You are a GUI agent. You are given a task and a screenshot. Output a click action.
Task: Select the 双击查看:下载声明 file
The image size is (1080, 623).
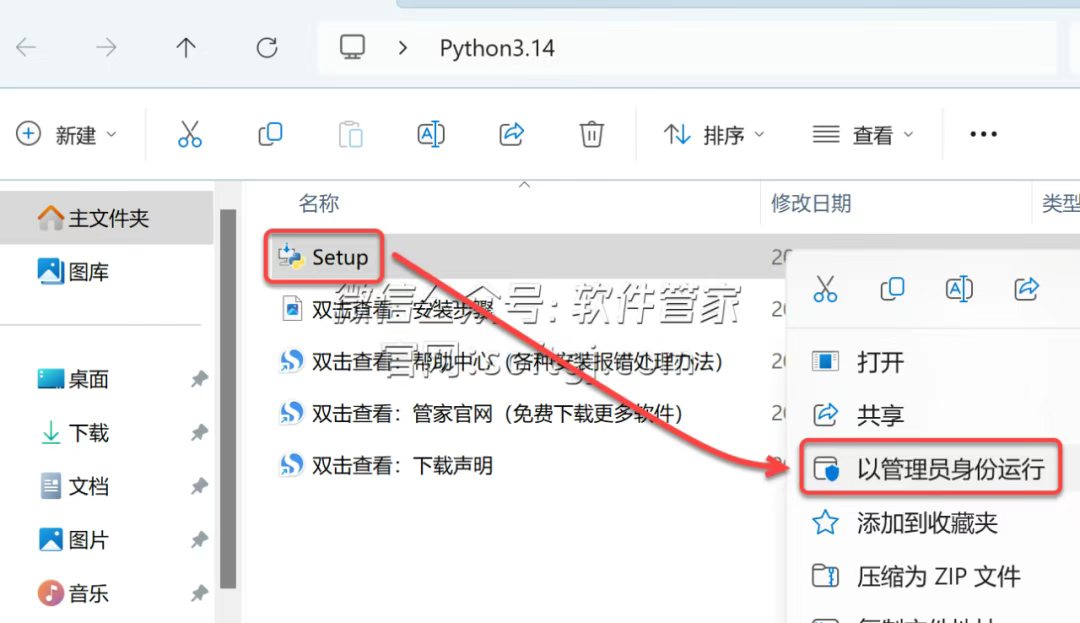(x=386, y=465)
